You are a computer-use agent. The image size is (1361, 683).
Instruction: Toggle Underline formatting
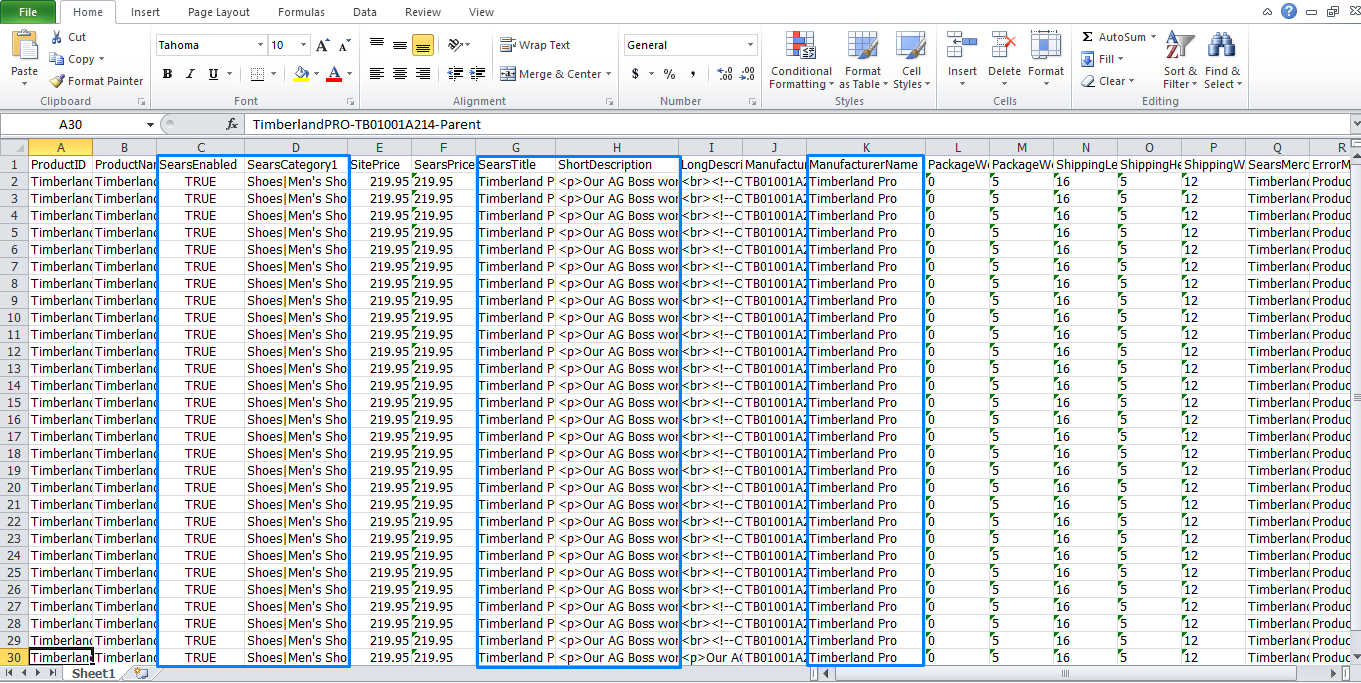pyautogui.click(x=213, y=74)
